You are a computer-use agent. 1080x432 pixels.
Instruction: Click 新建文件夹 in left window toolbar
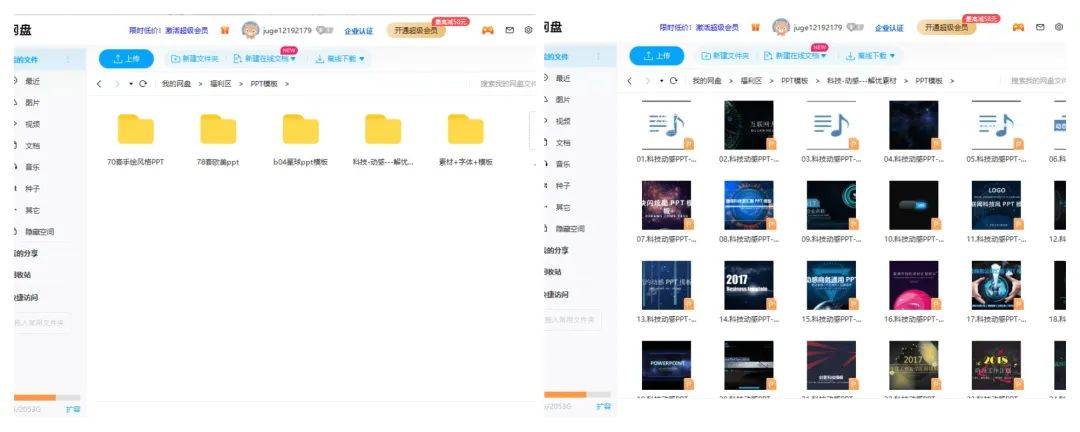pos(194,59)
